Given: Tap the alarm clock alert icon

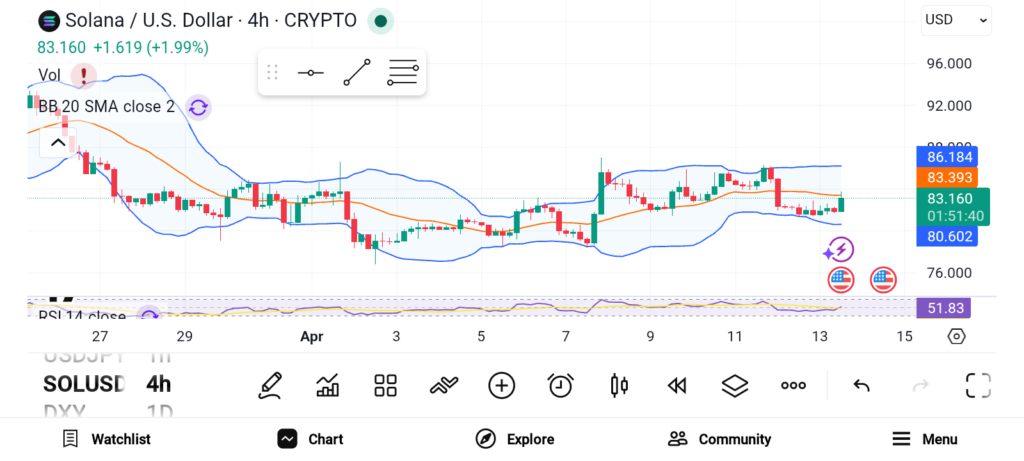Looking at the screenshot, I should [x=560, y=385].
